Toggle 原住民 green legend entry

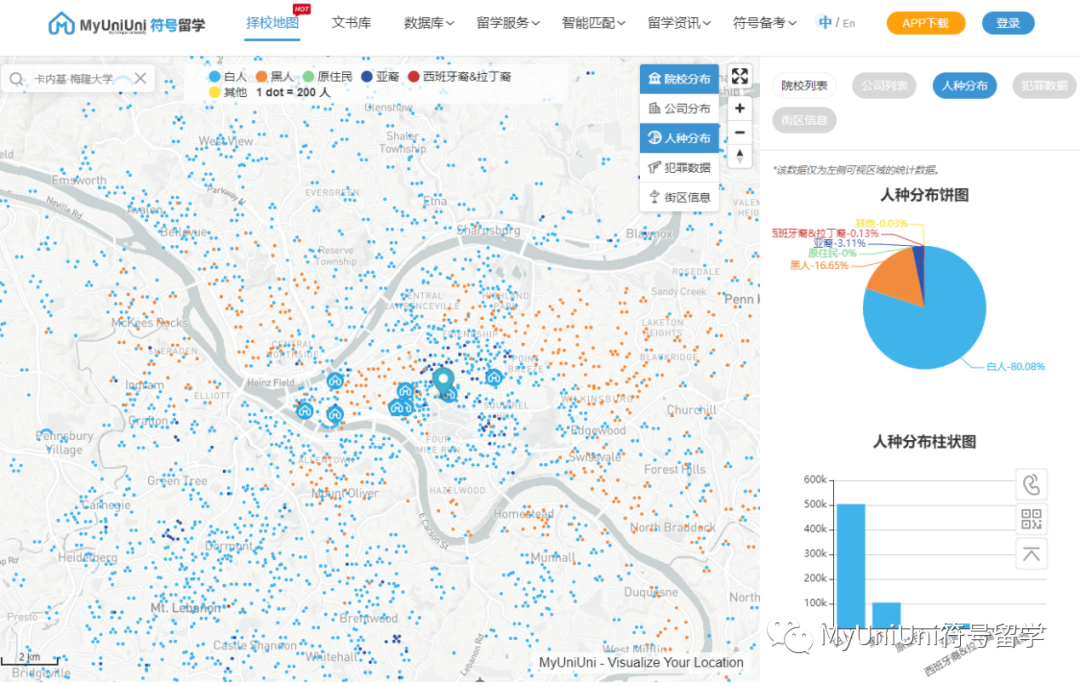[327, 76]
